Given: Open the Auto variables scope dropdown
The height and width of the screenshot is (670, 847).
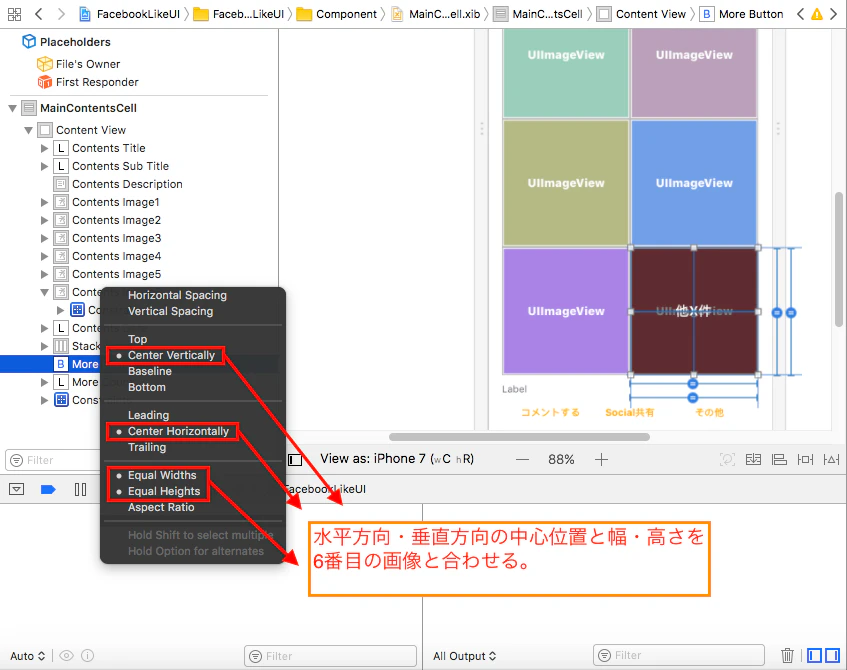Looking at the screenshot, I should pos(28,656).
